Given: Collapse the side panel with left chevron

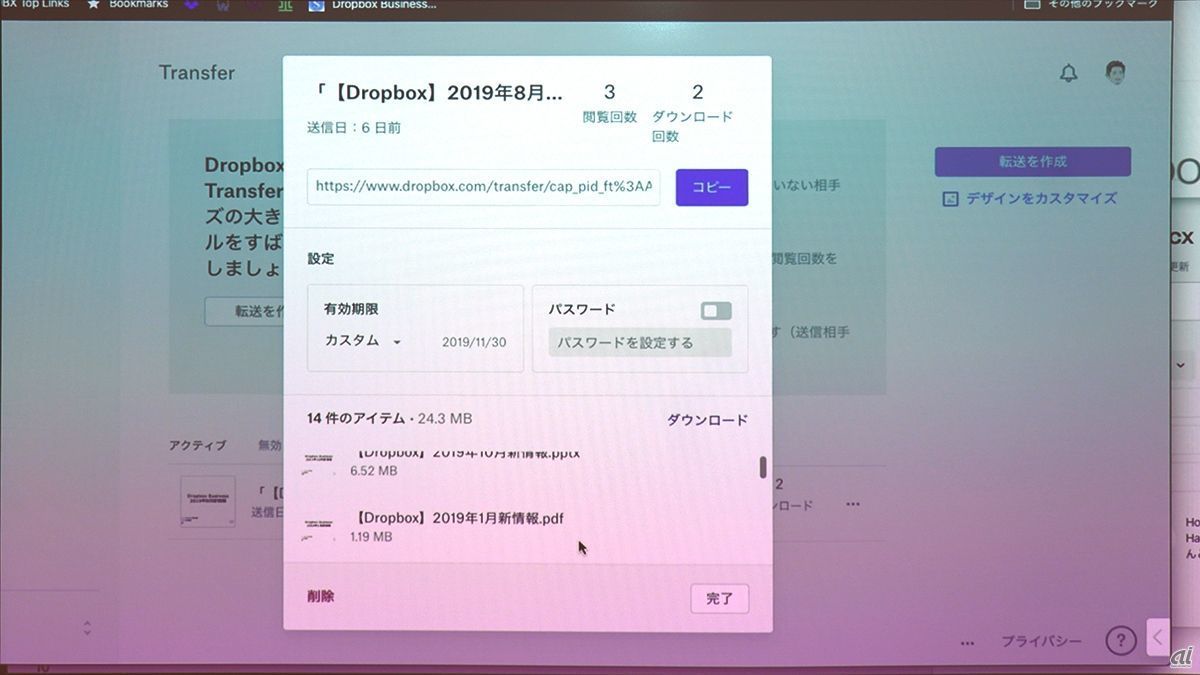Looking at the screenshot, I should click(x=1159, y=636).
